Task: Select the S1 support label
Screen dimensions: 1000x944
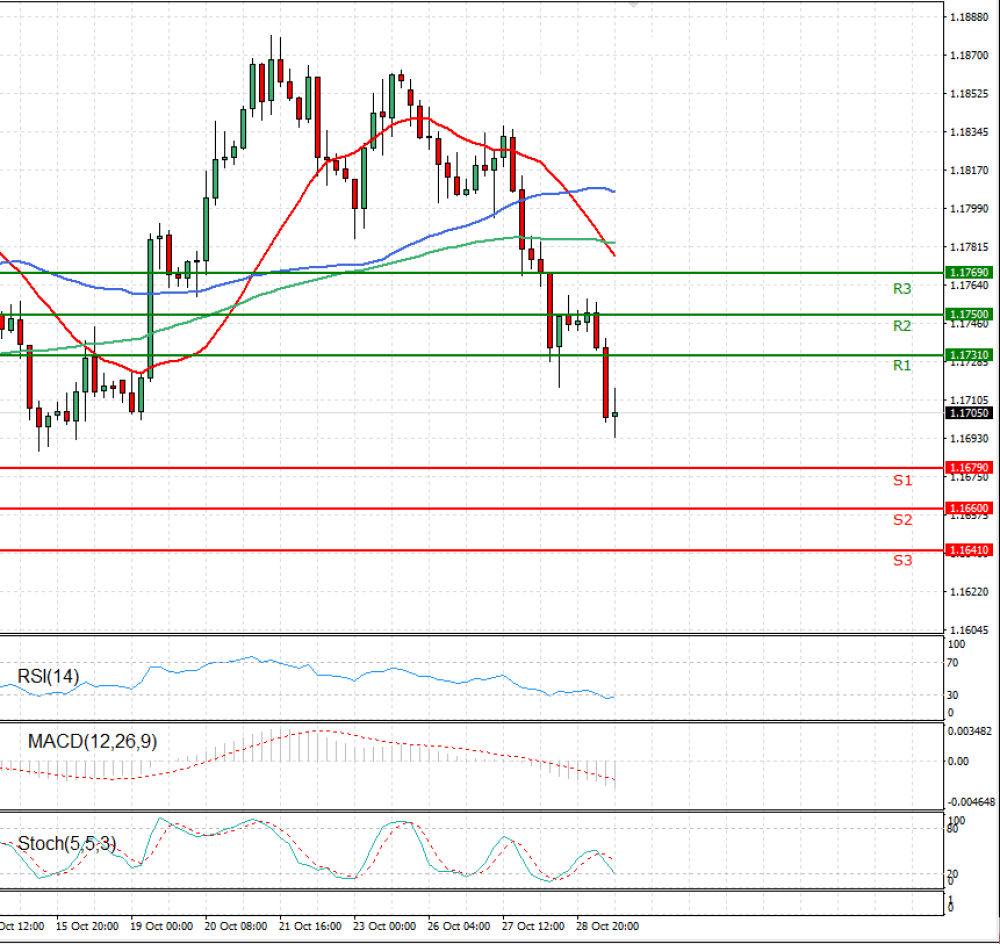Action: [x=902, y=480]
